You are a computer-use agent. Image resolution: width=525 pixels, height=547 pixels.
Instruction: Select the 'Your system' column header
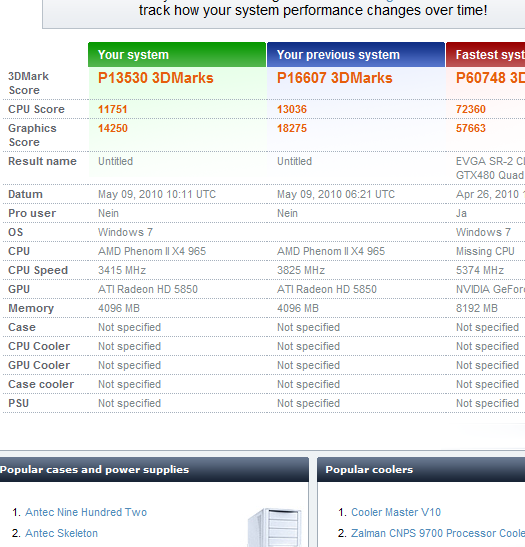pos(177,55)
